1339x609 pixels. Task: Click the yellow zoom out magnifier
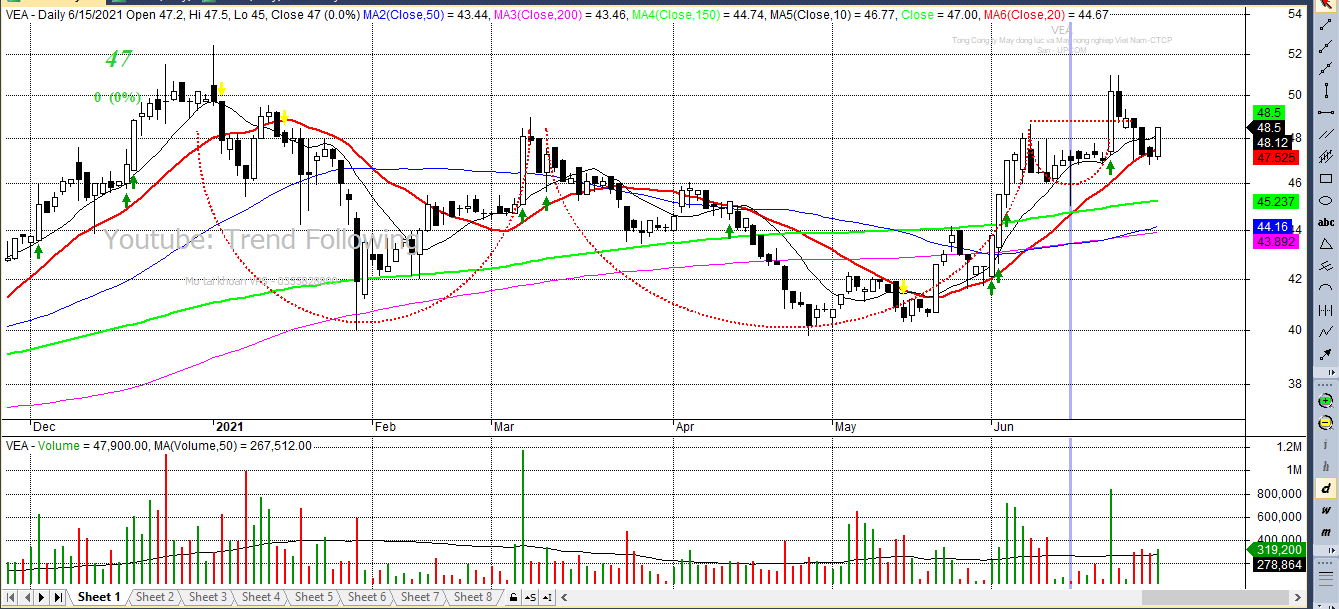click(x=1326, y=422)
